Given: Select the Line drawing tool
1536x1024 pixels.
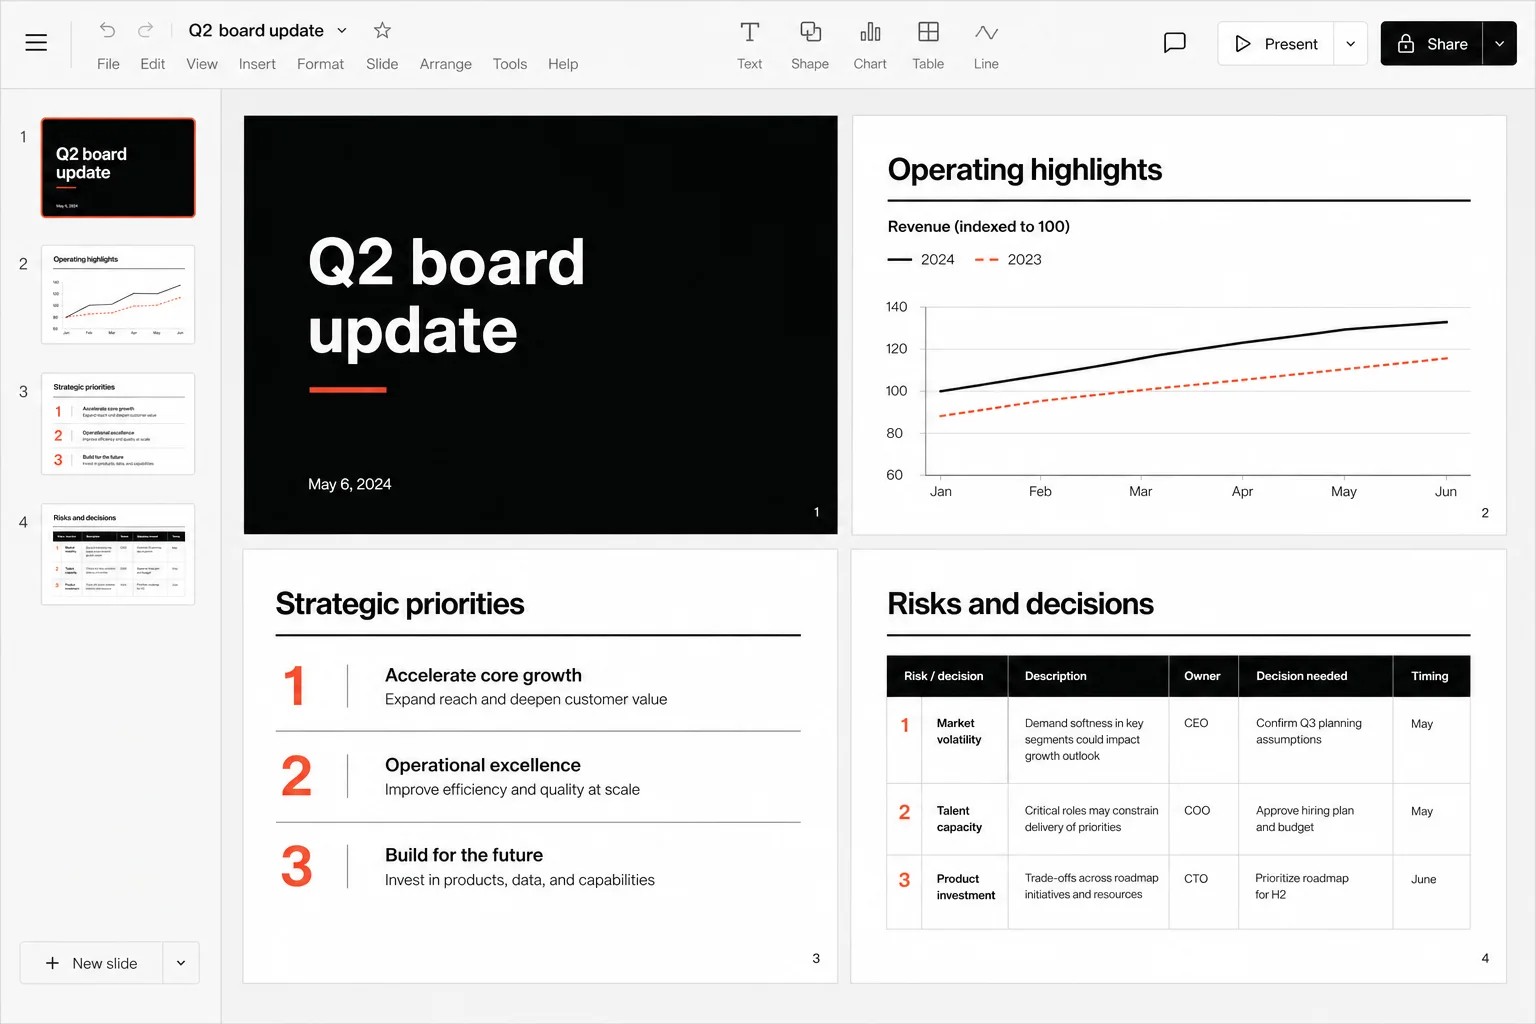Looking at the screenshot, I should point(986,46).
